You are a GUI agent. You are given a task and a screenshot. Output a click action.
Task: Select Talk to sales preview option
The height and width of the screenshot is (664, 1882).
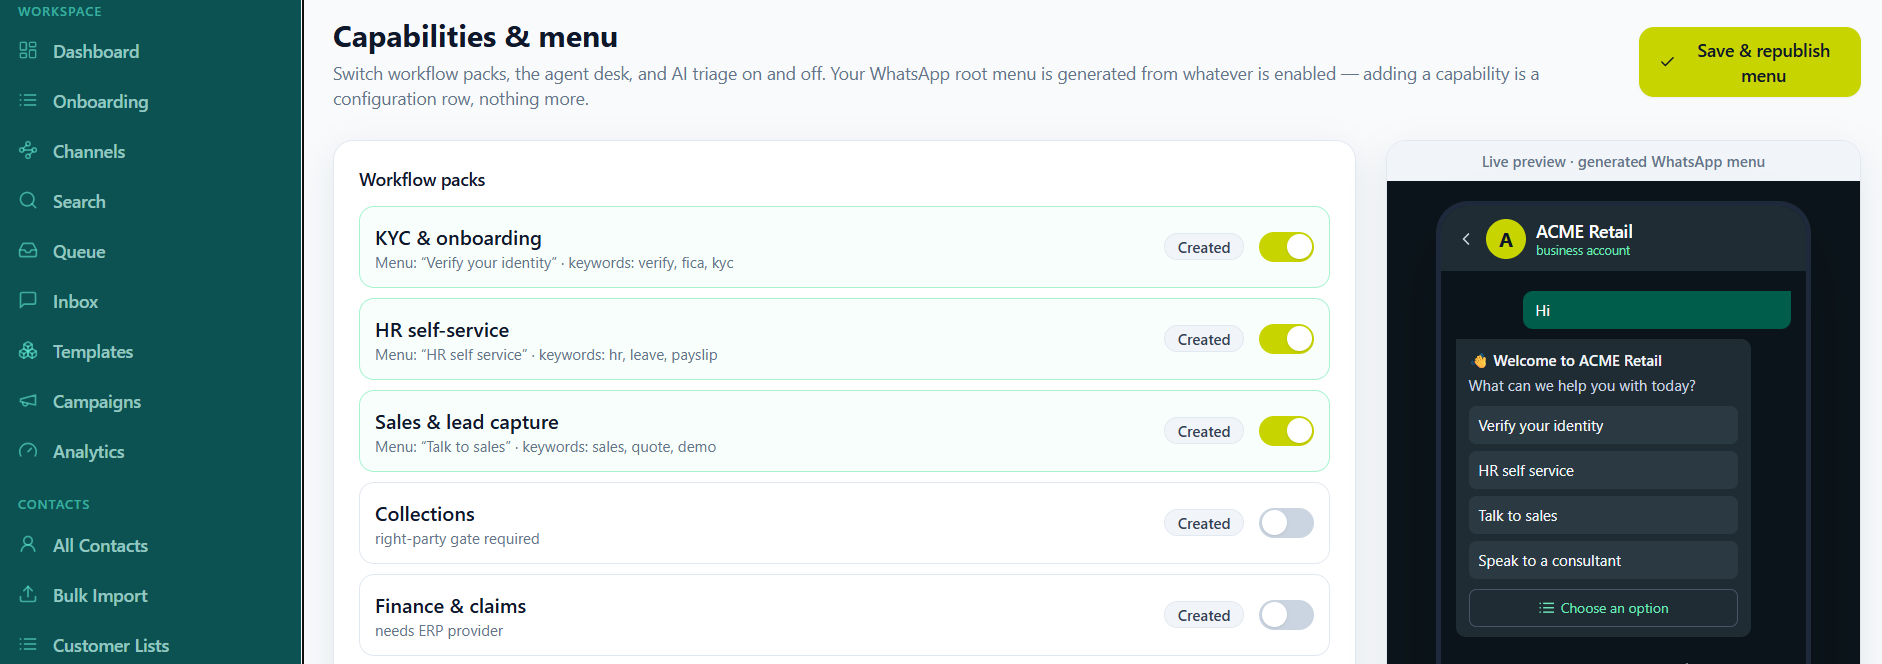[x=1603, y=515]
